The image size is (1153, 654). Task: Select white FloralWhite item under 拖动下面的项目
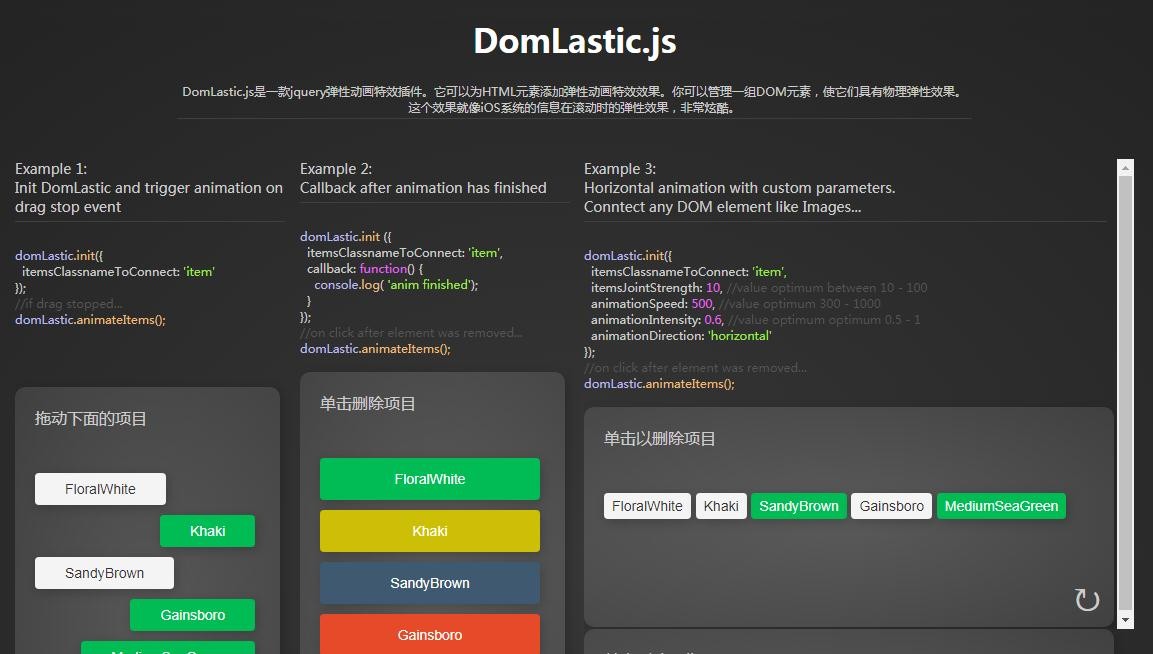tap(100, 489)
